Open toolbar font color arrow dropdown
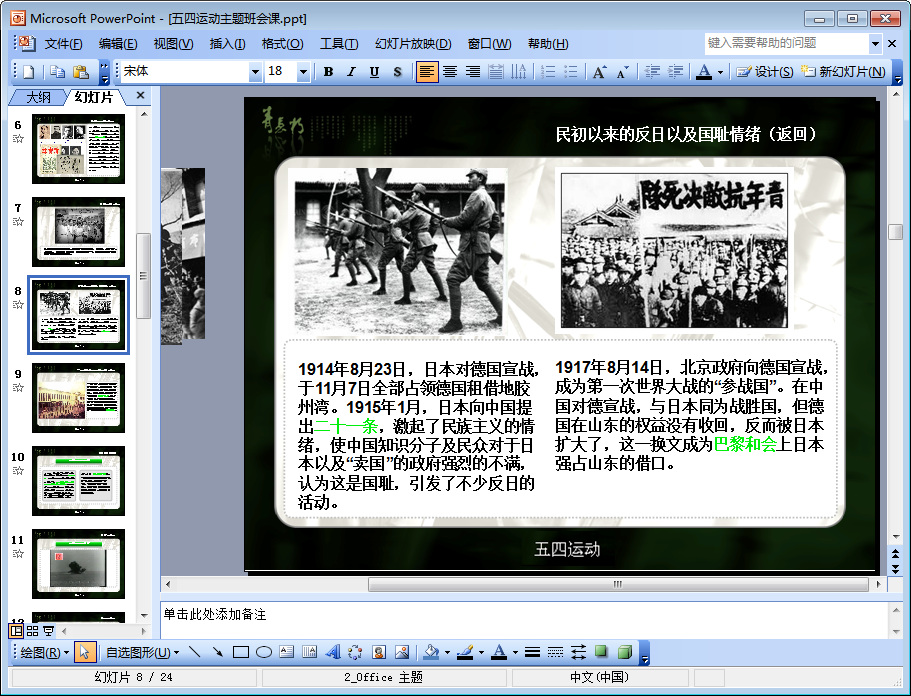This screenshot has width=911, height=696. pyautogui.click(x=720, y=72)
